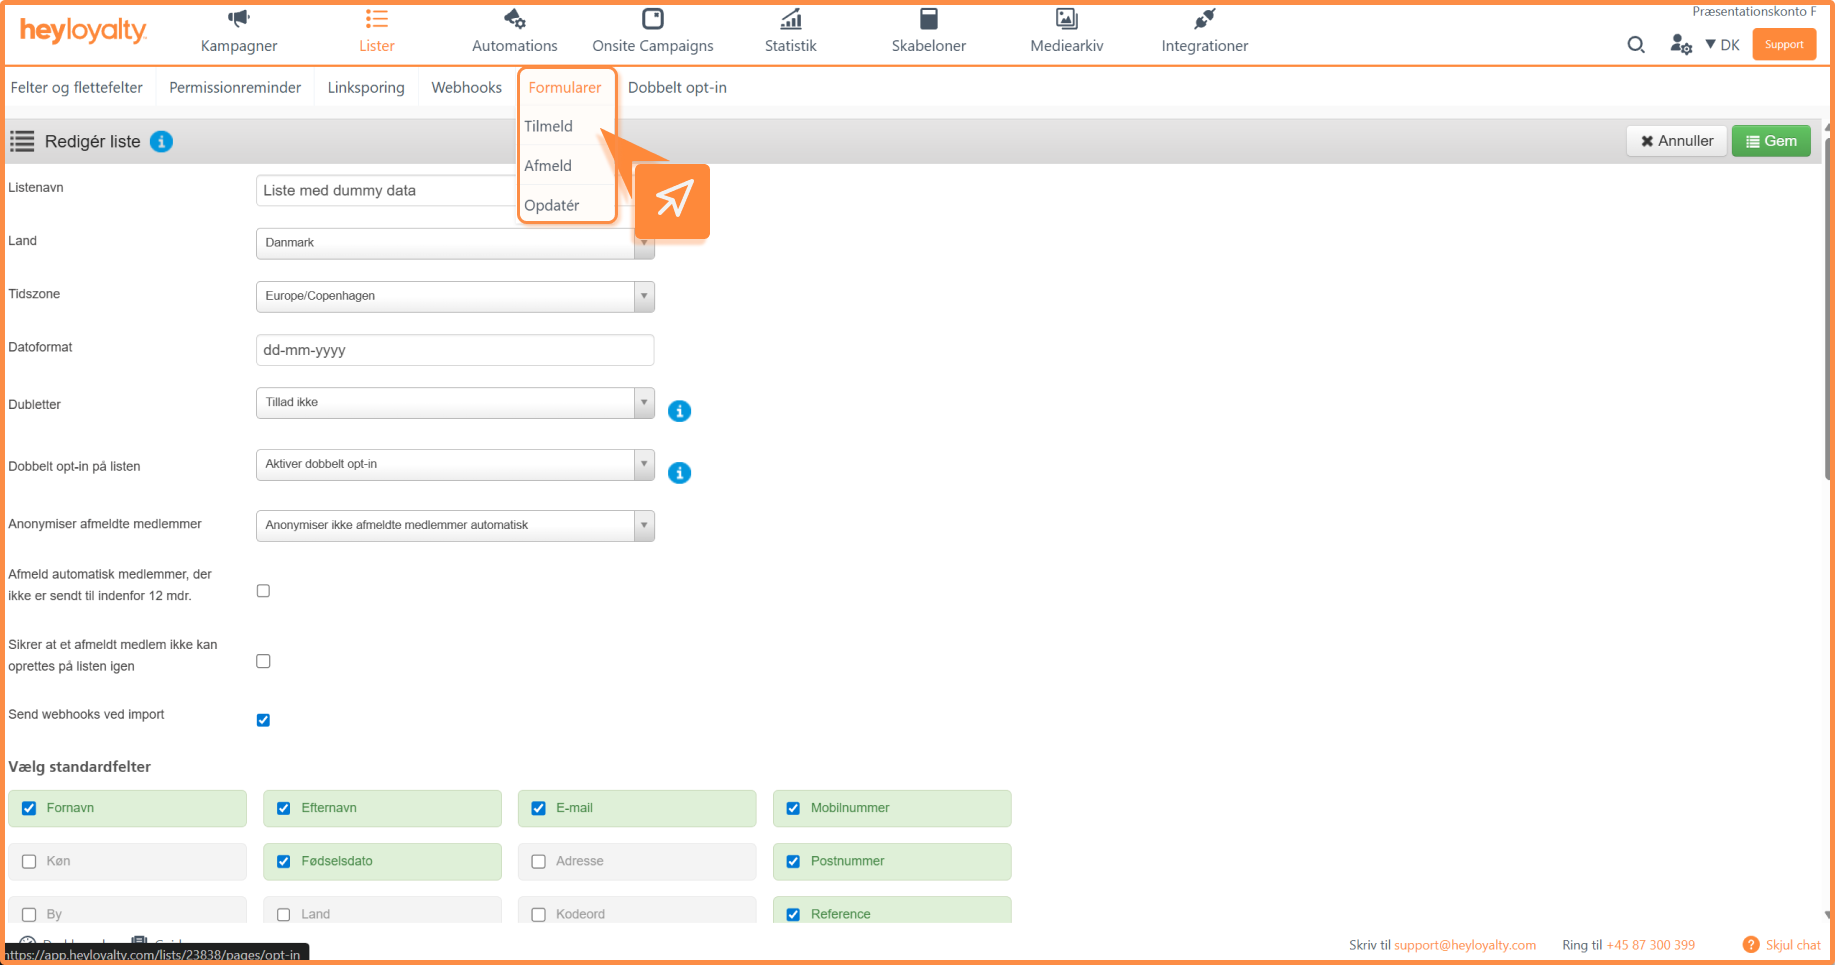Open Anonymiser afmeldte medlemmer dropdown

455,526
